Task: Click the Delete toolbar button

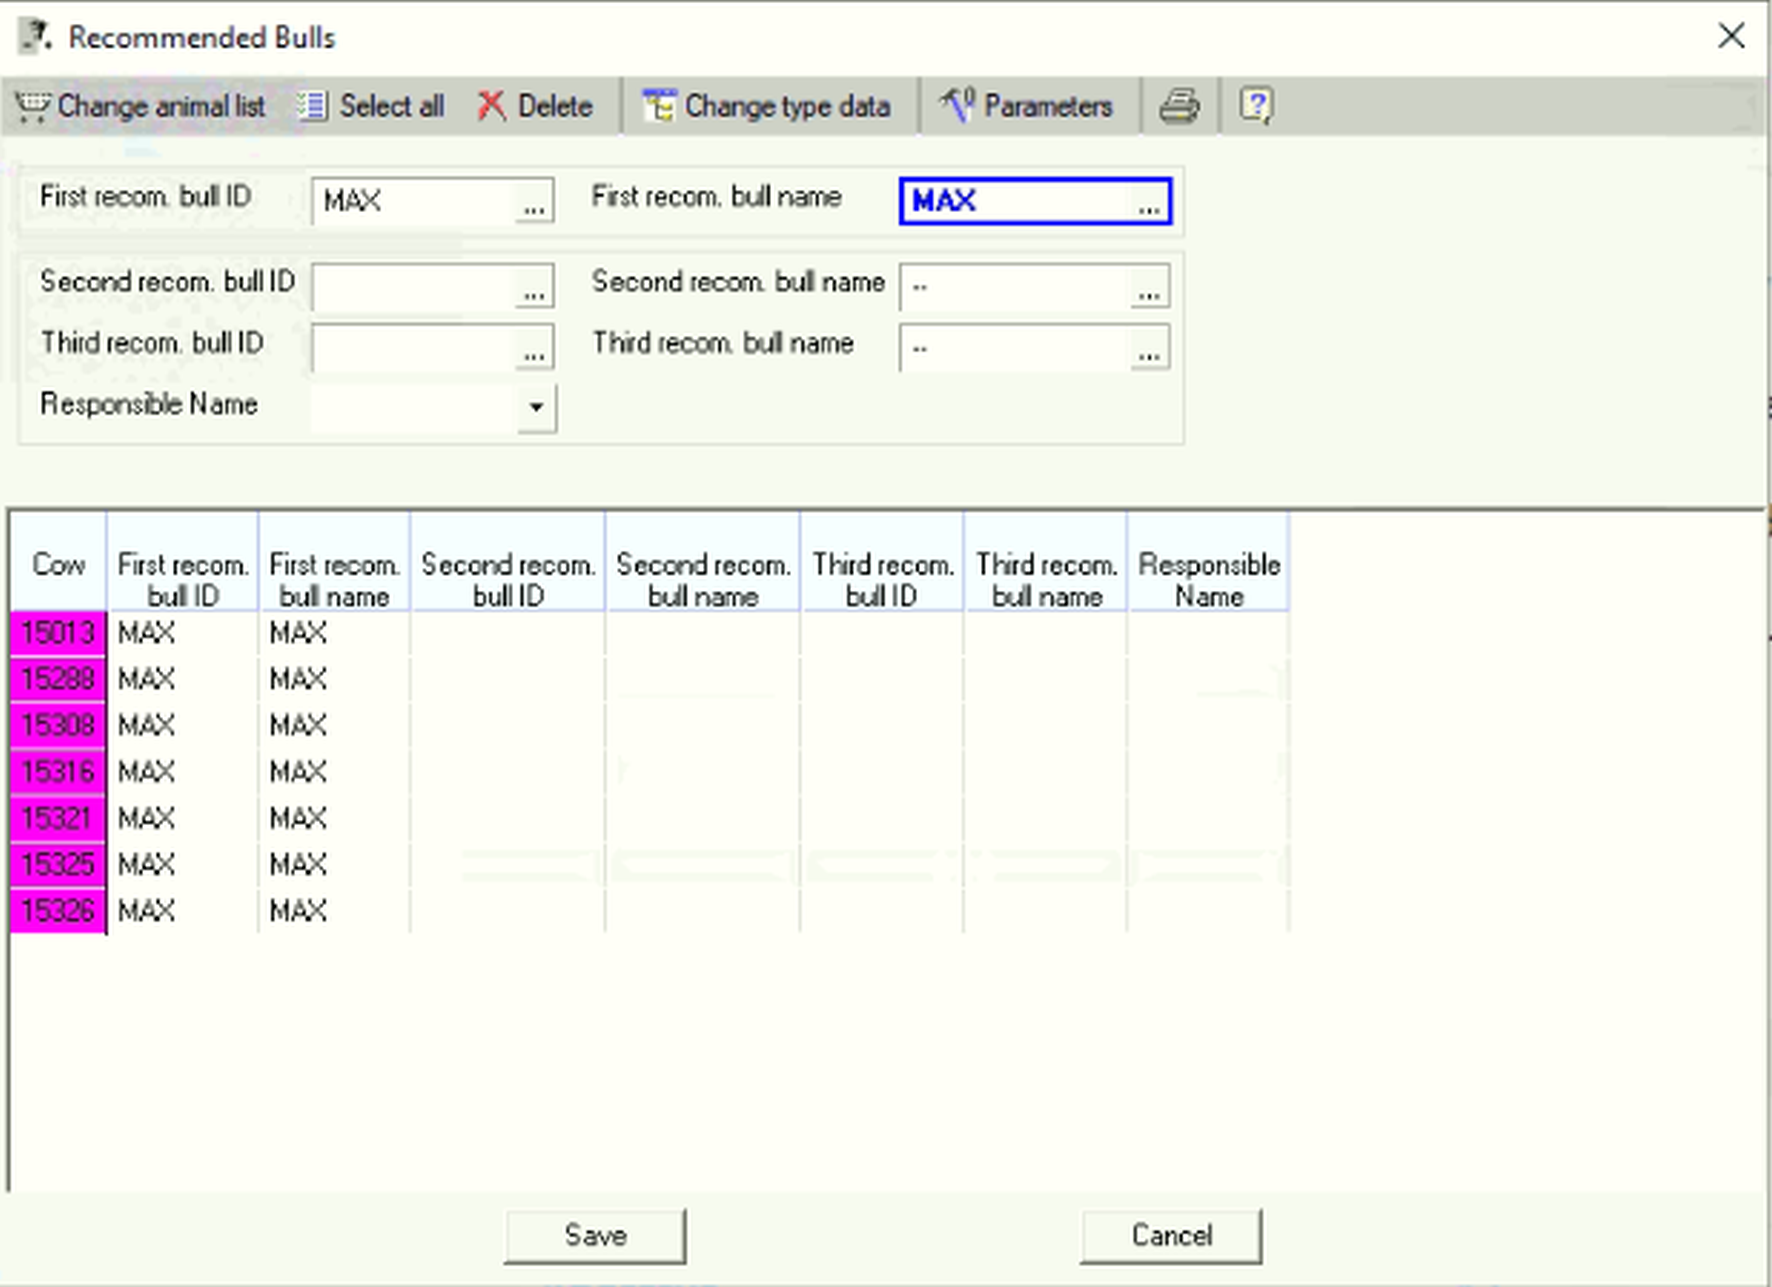Action: (535, 106)
